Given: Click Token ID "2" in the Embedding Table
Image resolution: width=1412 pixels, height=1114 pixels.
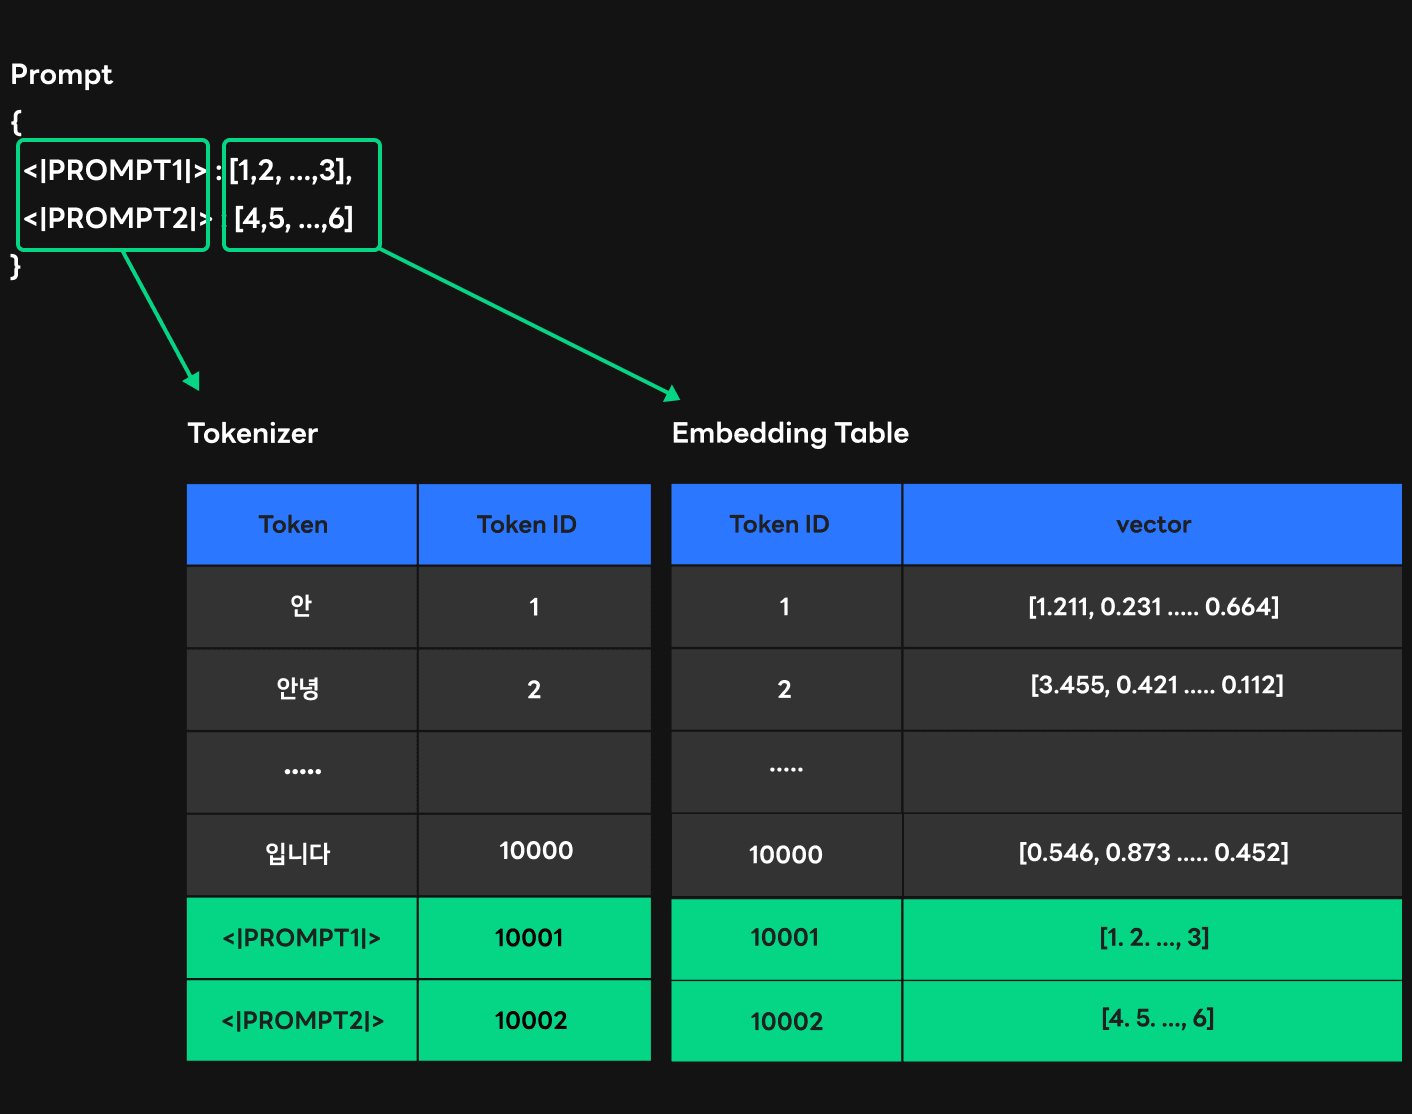Looking at the screenshot, I should (x=786, y=690).
